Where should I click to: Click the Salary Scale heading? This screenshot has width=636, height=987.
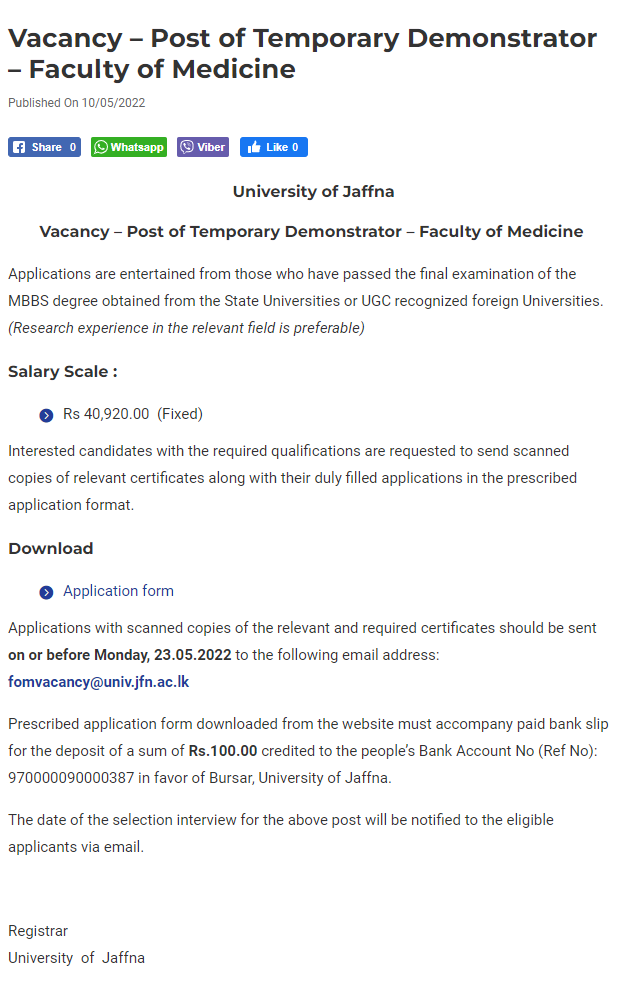63,371
